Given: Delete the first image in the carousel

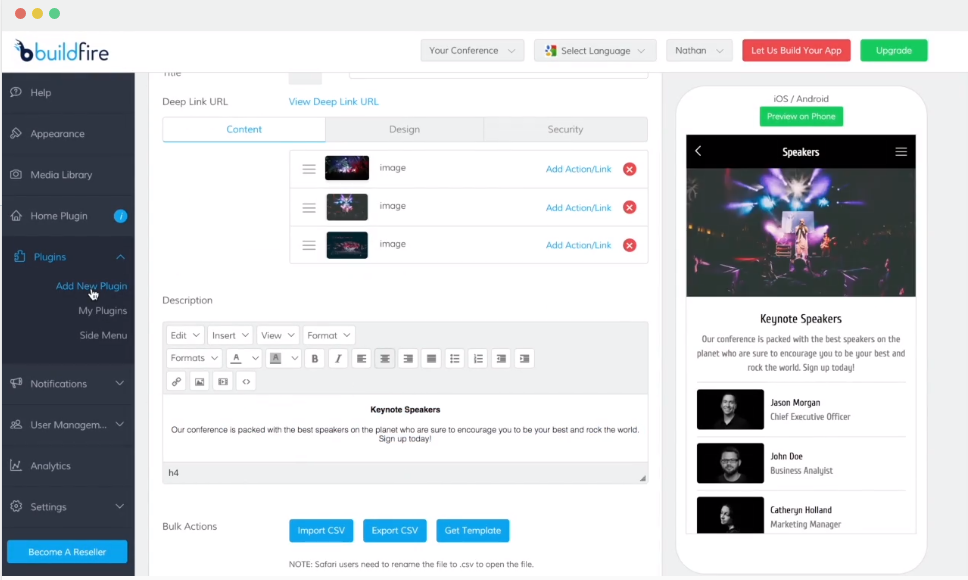Looking at the screenshot, I should (x=629, y=169).
